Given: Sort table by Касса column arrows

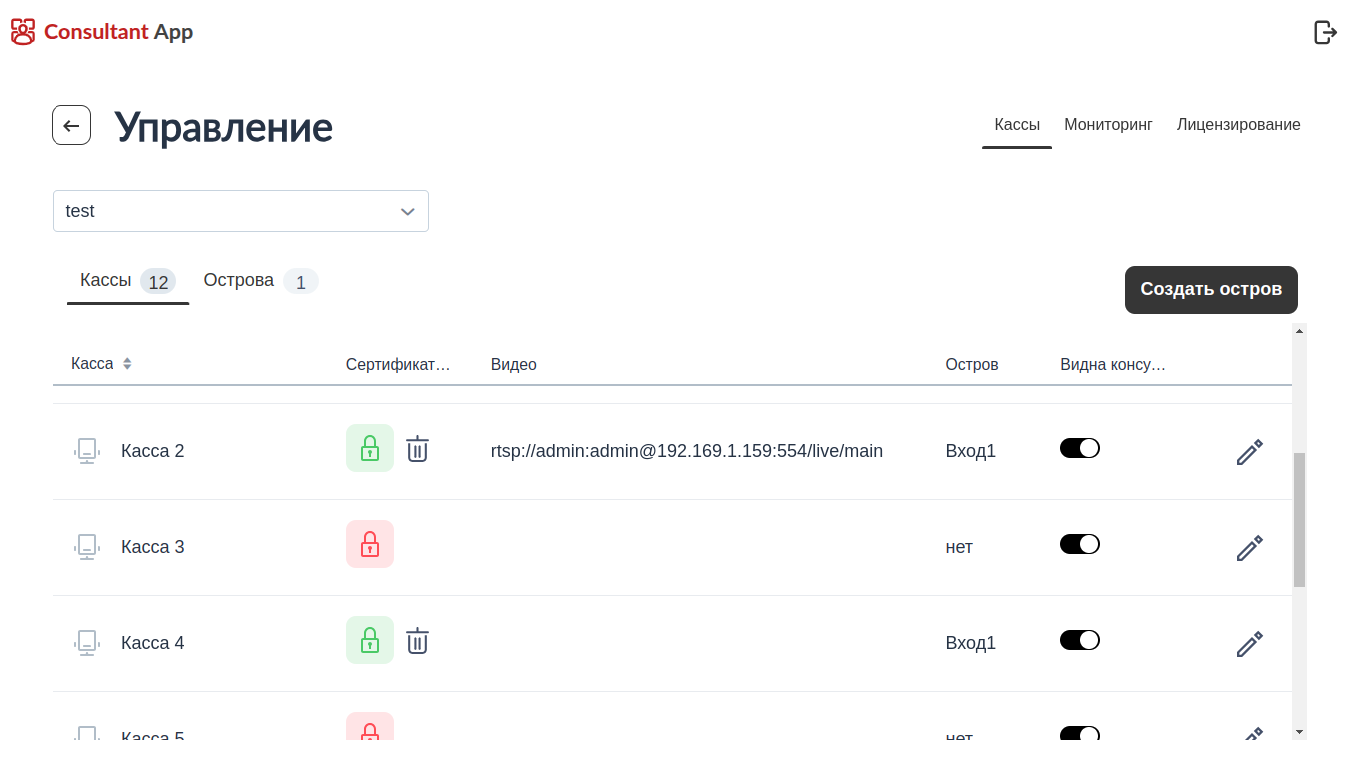Looking at the screenshot, I should click(x=127, y=364).
